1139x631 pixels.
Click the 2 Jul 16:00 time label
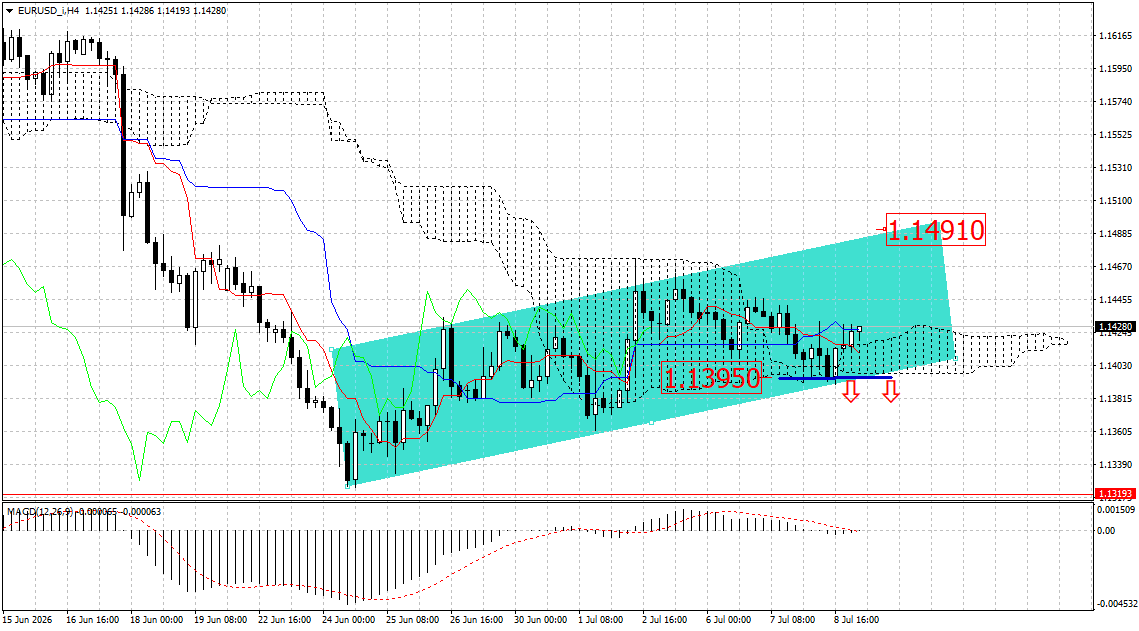click(x=665, y=620)
